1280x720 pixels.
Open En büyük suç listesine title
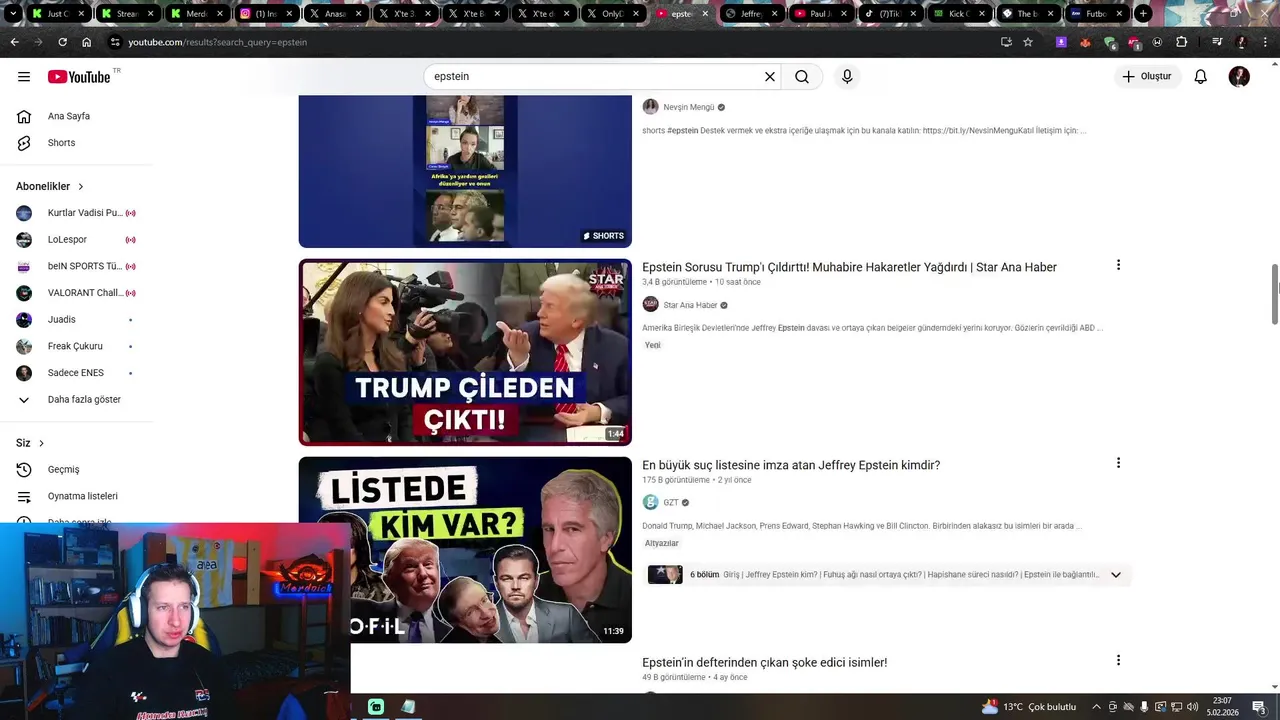791,465
